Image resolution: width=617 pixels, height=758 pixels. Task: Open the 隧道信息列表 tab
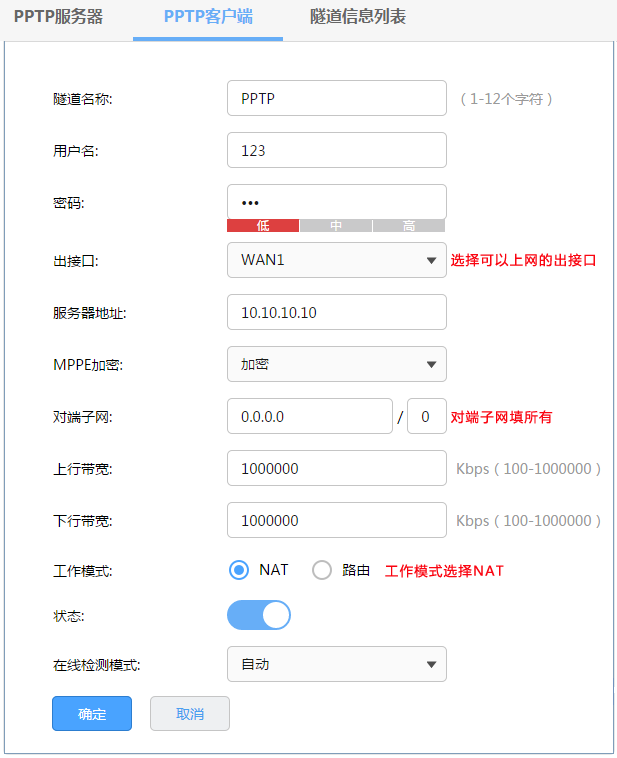(358, 17)
